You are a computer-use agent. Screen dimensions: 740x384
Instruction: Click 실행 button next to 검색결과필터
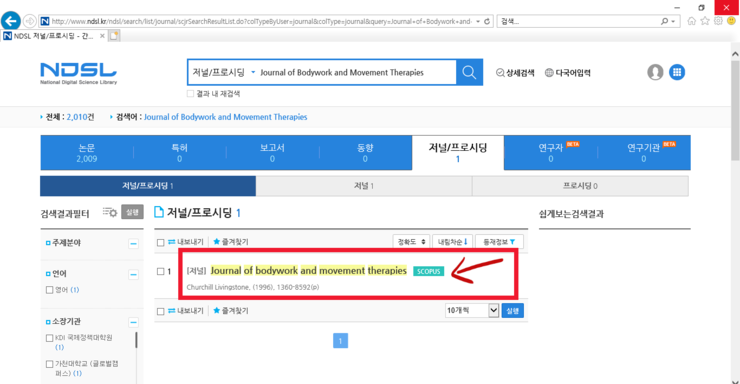coord(132,212)
